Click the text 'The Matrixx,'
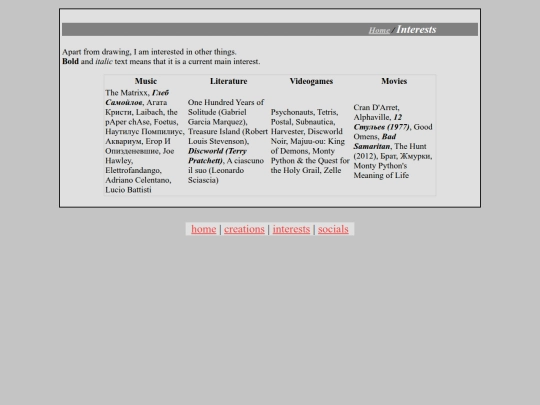Viewport: 540px width, 405px height. (127, 93)
